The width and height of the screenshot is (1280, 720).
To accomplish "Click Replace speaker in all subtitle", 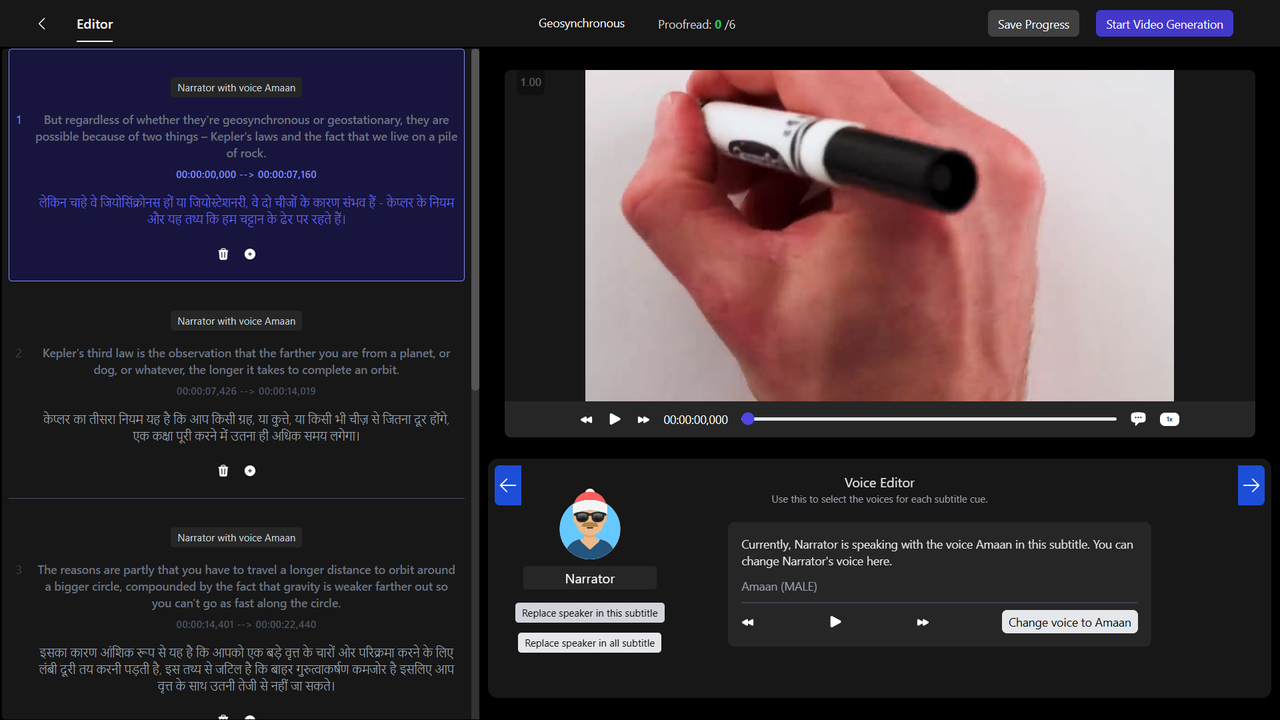I will pyautogui.click(x=589, y=642).
